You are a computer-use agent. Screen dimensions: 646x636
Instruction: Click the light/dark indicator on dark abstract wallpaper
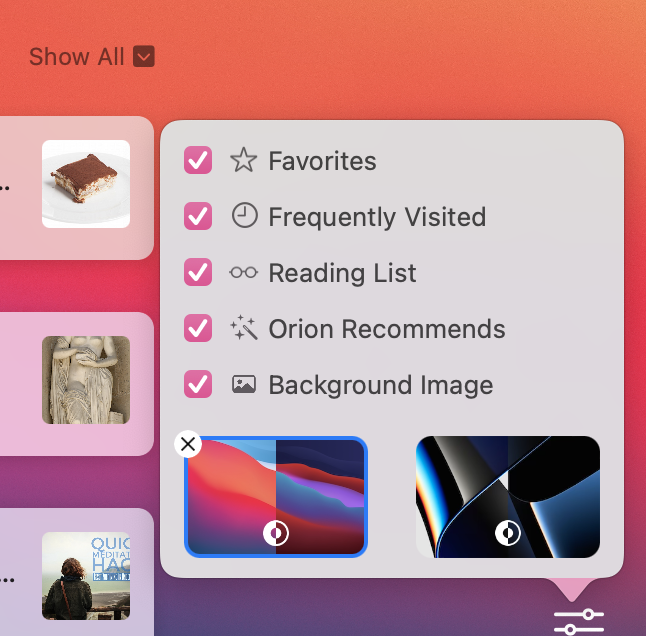(x=508, y=533)
